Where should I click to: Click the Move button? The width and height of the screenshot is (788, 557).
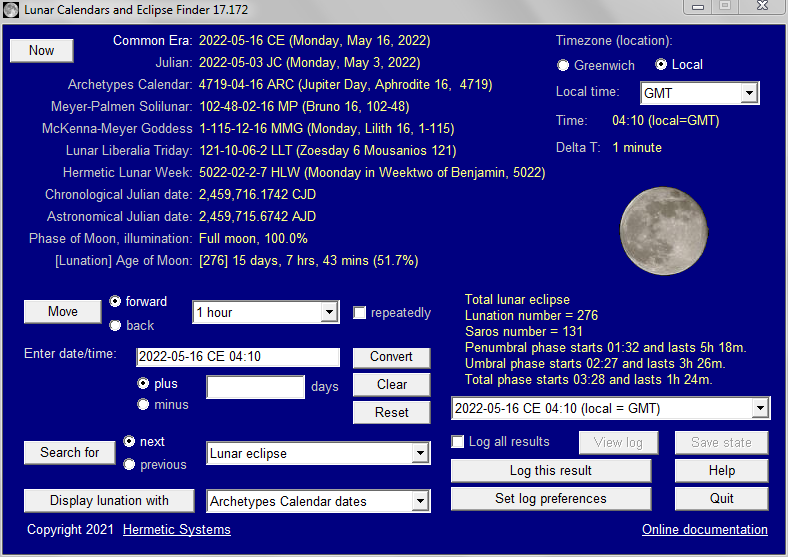(63, 312)
